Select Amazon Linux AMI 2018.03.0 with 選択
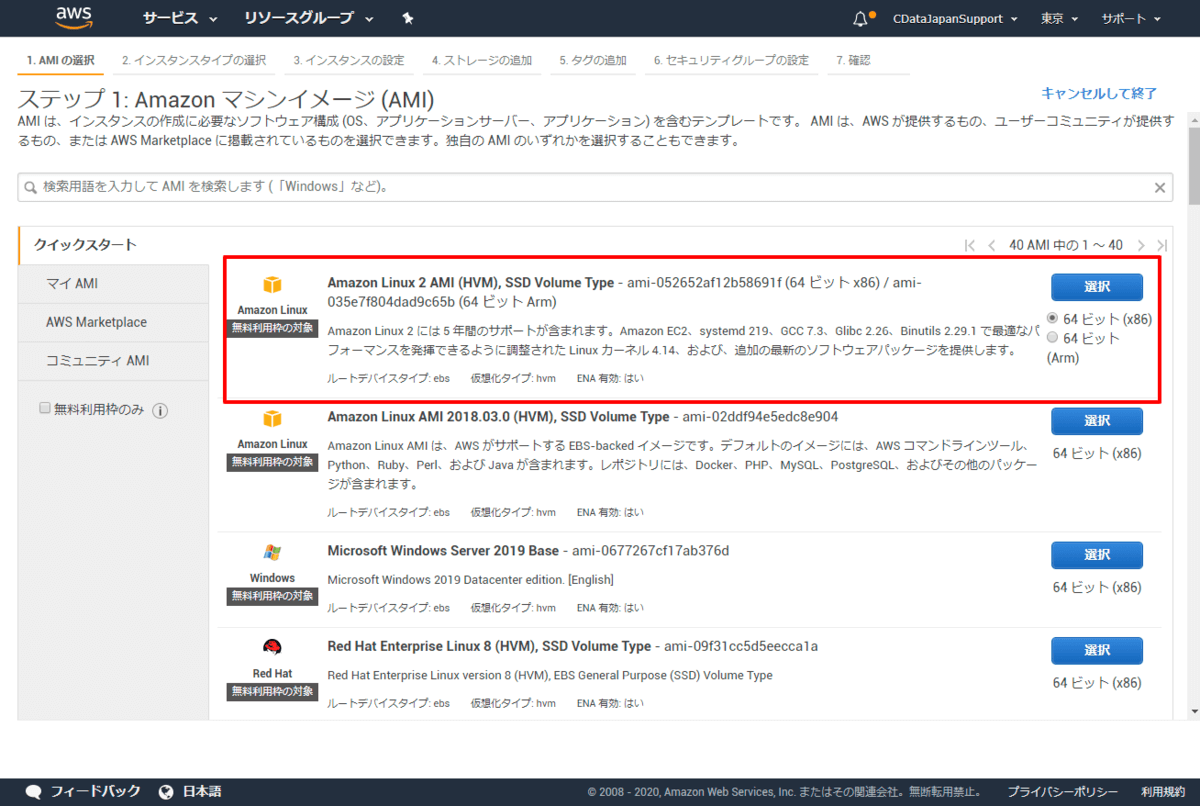1200x806 pixels. click(x=1096, y=421)
